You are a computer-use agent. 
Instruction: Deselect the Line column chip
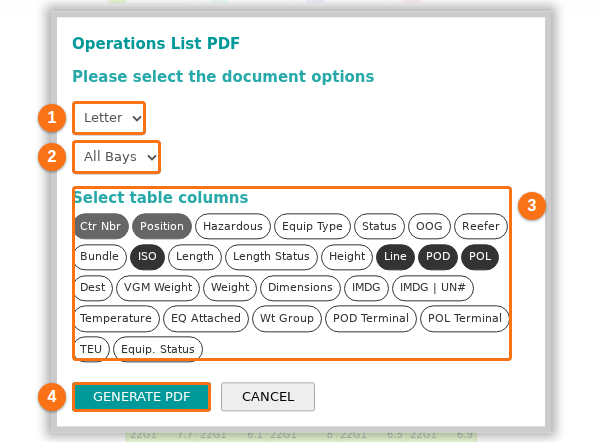tap(395, 257)
